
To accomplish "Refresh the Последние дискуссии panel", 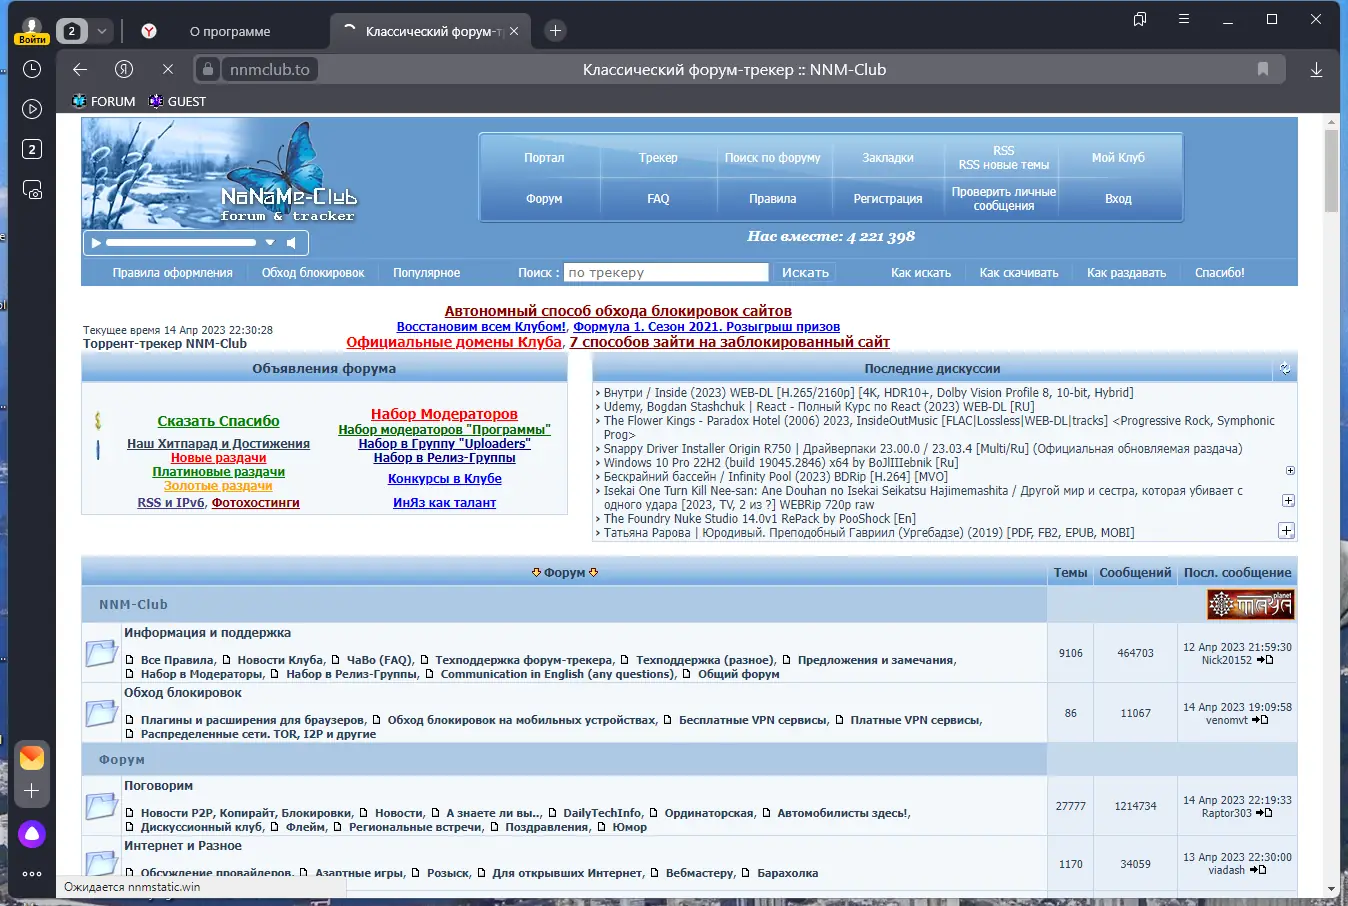I will (x=1285, y=369).
